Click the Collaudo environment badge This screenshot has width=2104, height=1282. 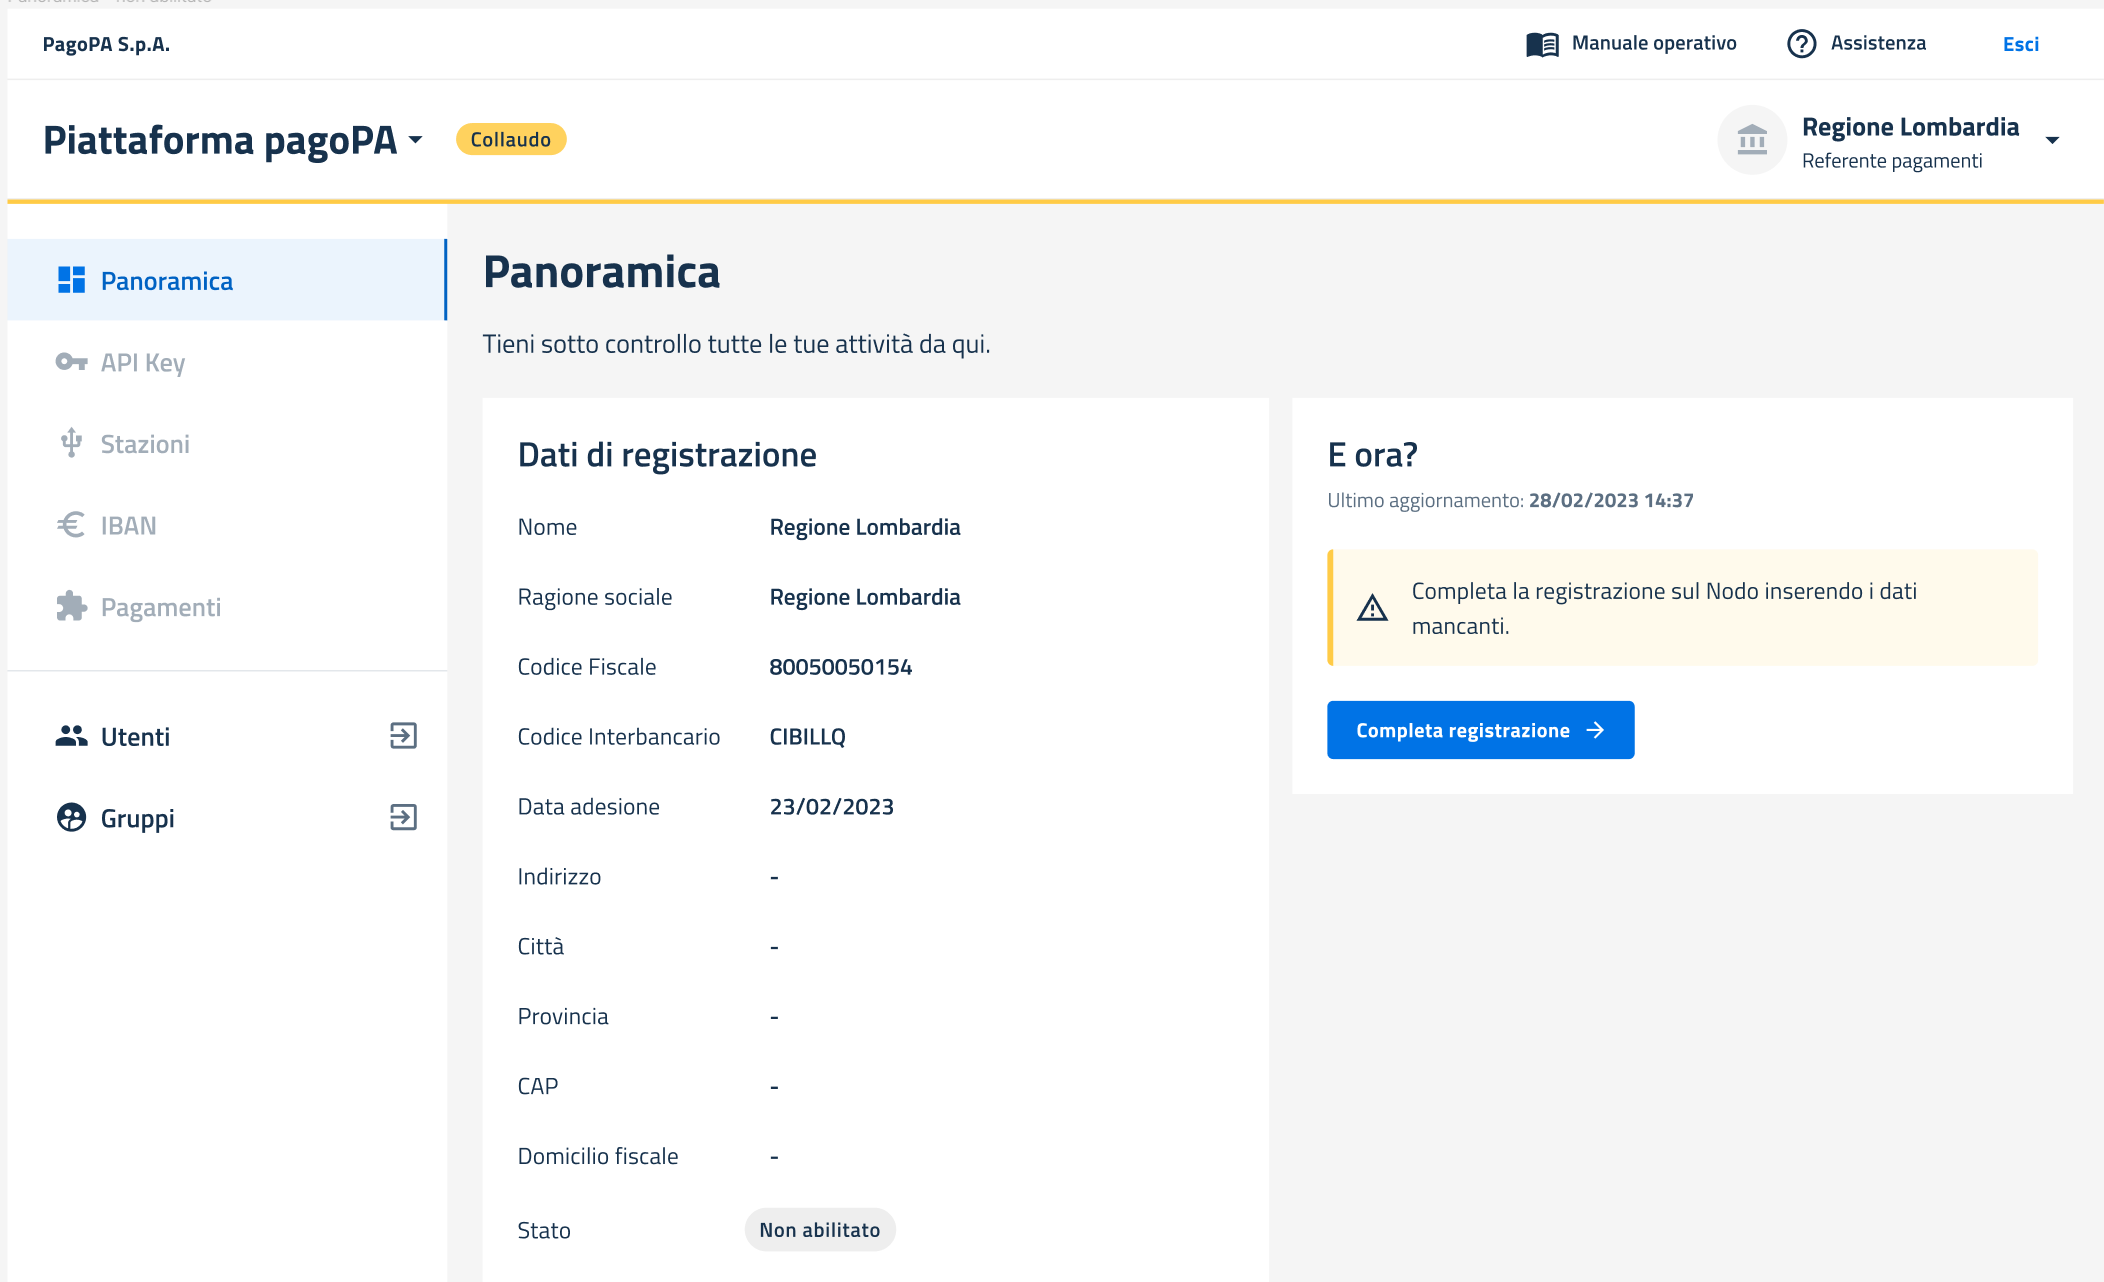coord(510,140)
